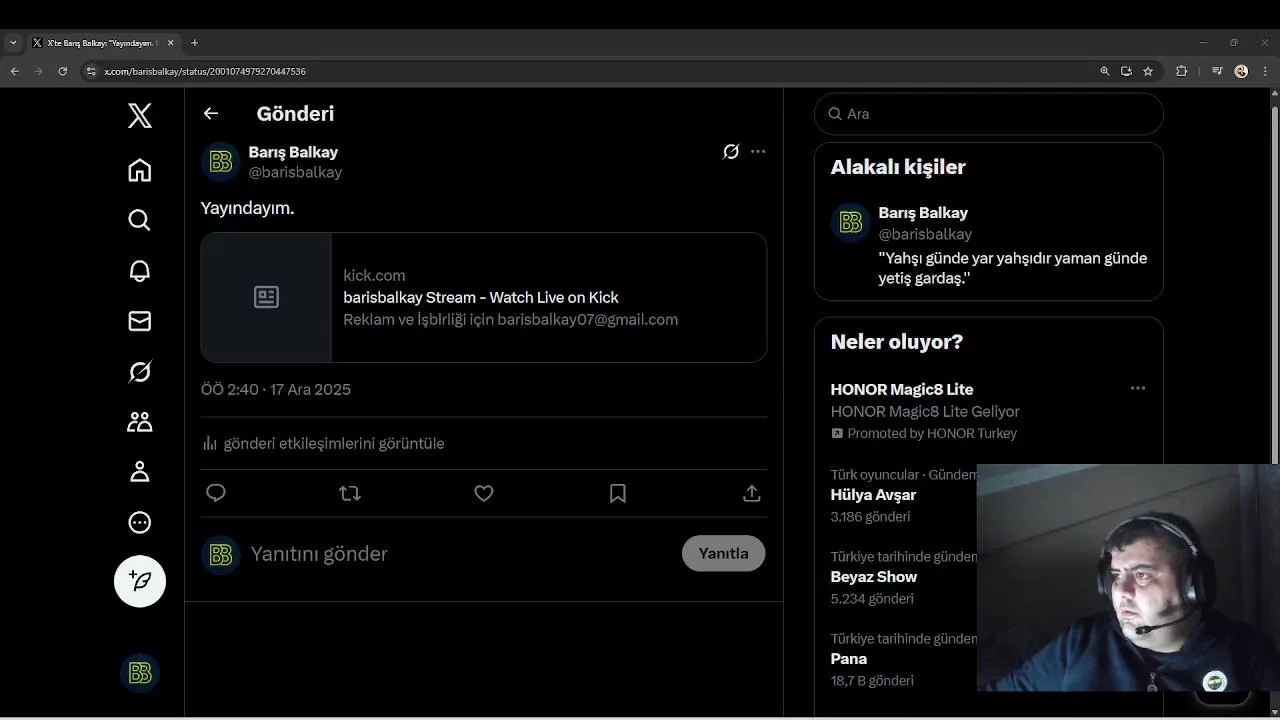The width and height of the screenshot is (1280, 720).
Task: Open the More circle menu in the sidebar
Action: pyautogui.click(x=140, y=522)
